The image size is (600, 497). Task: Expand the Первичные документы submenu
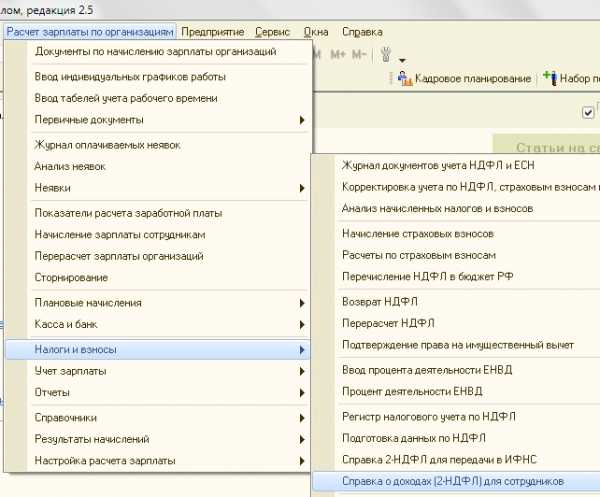pyautogui.click(x=301, y=121)
